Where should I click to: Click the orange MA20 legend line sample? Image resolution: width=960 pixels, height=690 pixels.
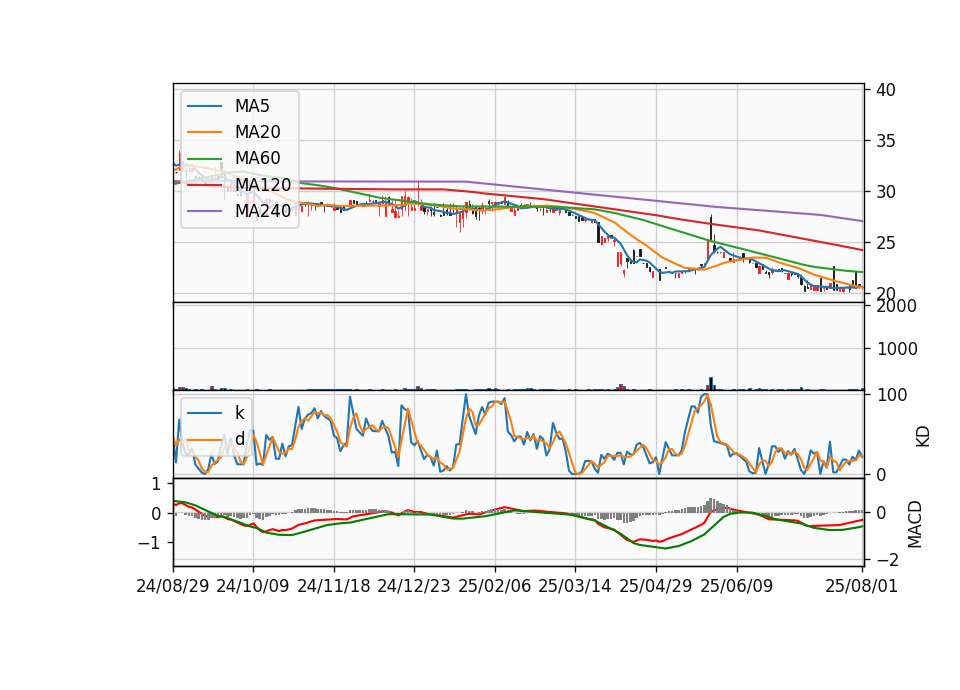click(204, 132)
